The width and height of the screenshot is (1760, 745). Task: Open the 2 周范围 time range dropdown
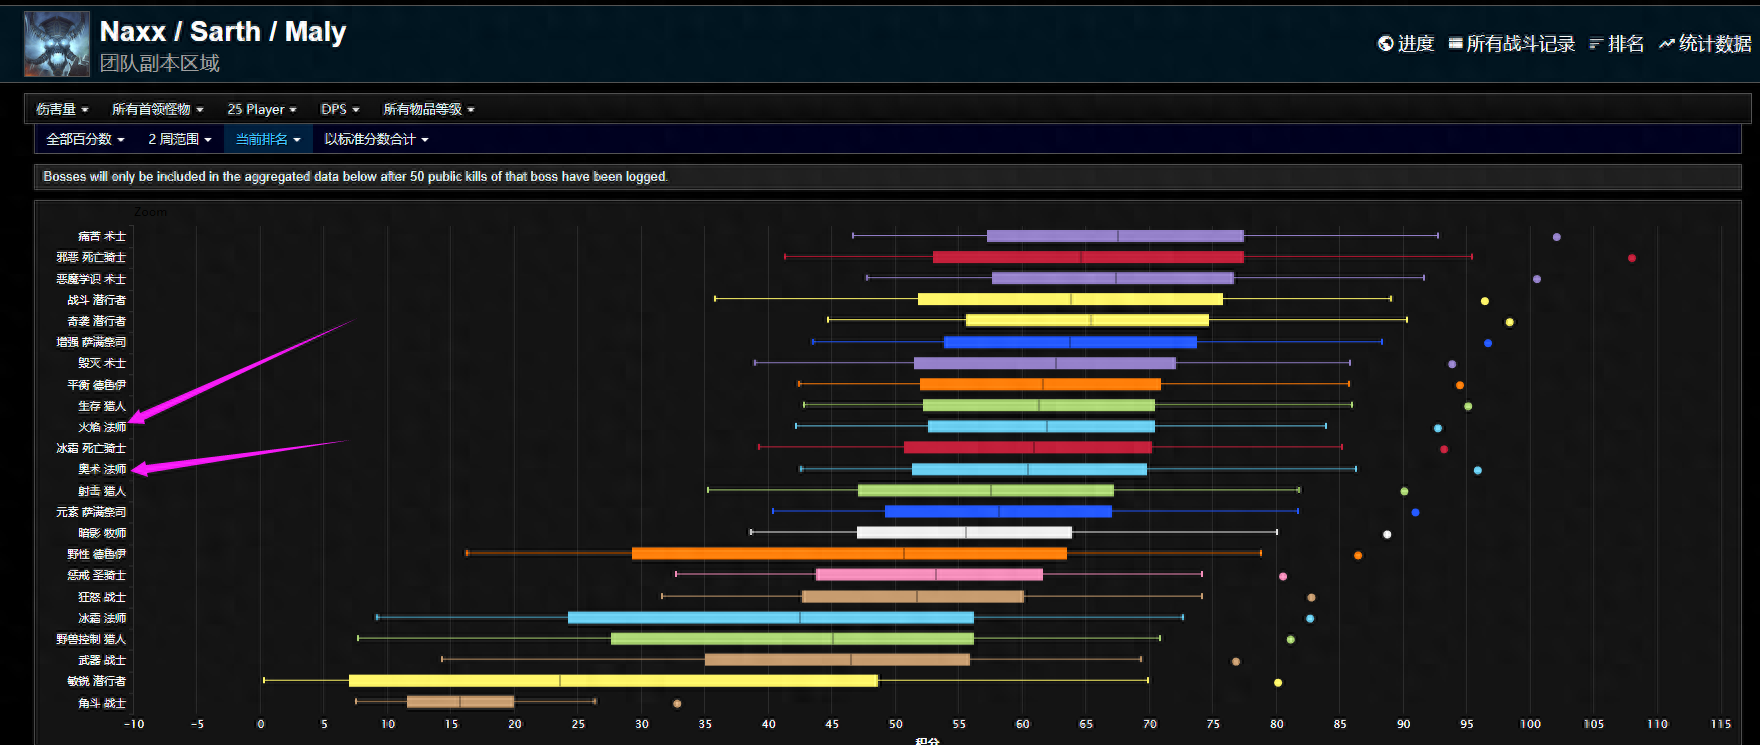[x=180, y=139]
